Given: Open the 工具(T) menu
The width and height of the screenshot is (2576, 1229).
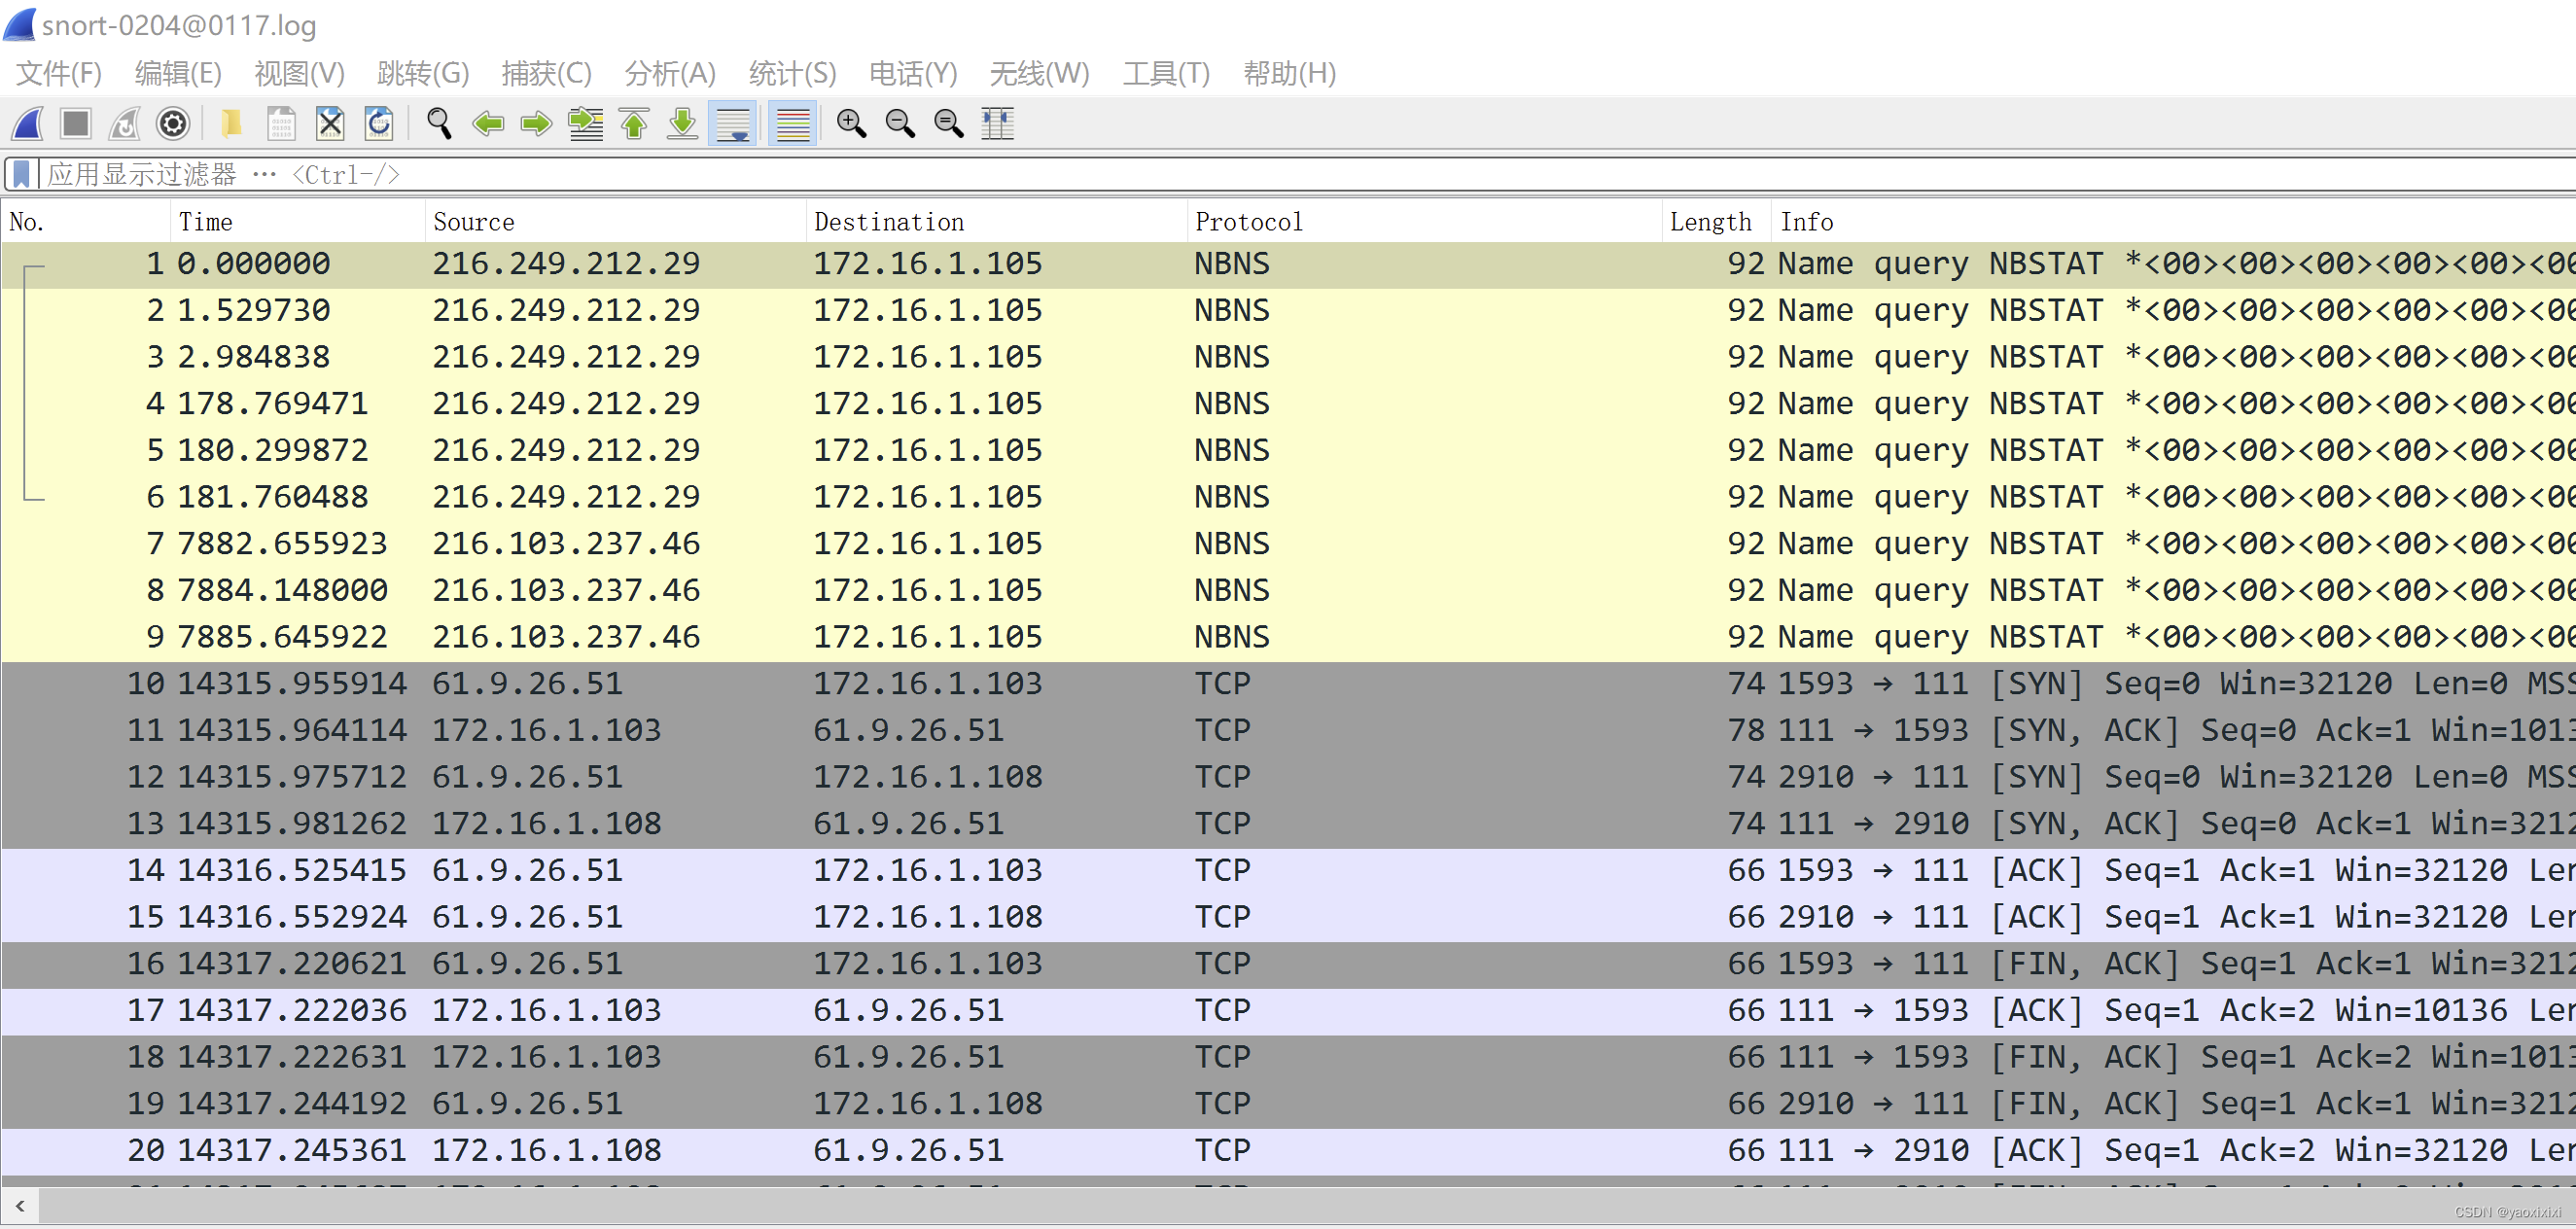Looking at the screenshot, I should pyautogui.click(x=1166, y=73).
